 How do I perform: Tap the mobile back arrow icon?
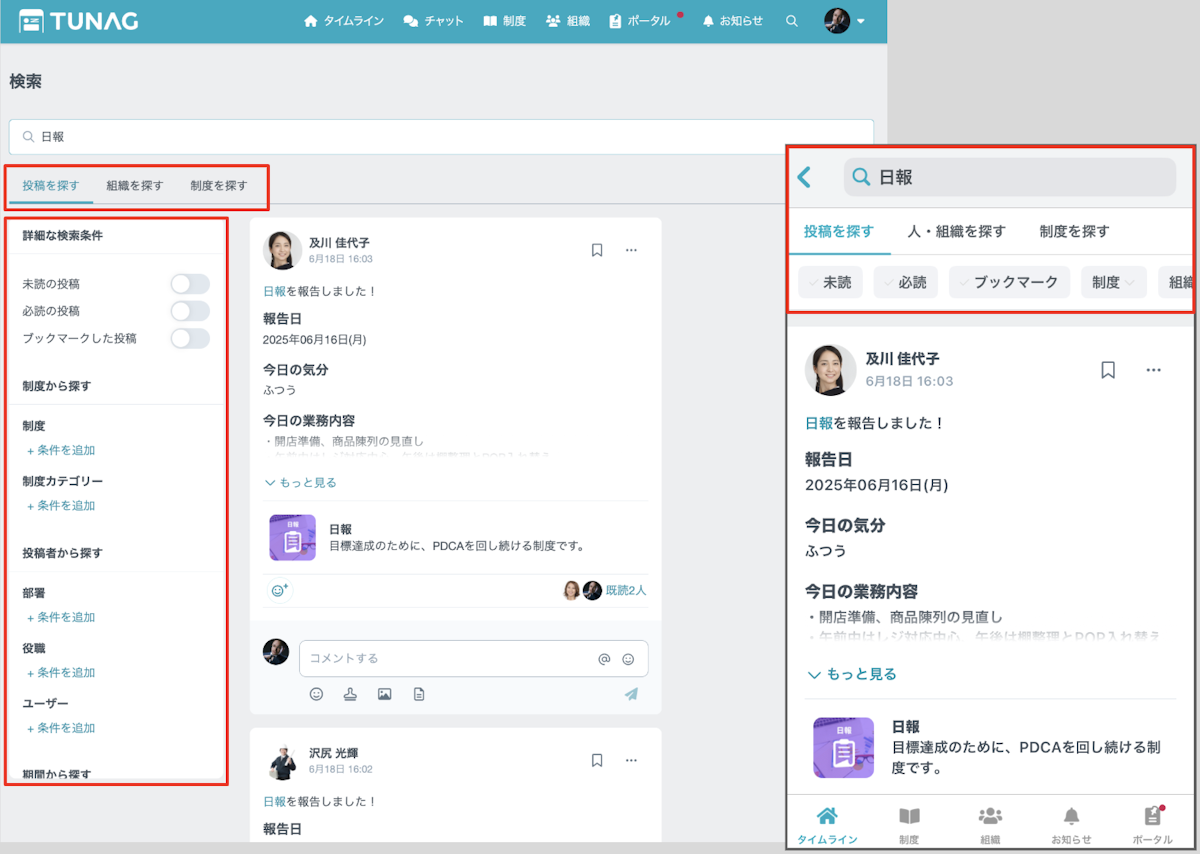click(x=804, y=178)
